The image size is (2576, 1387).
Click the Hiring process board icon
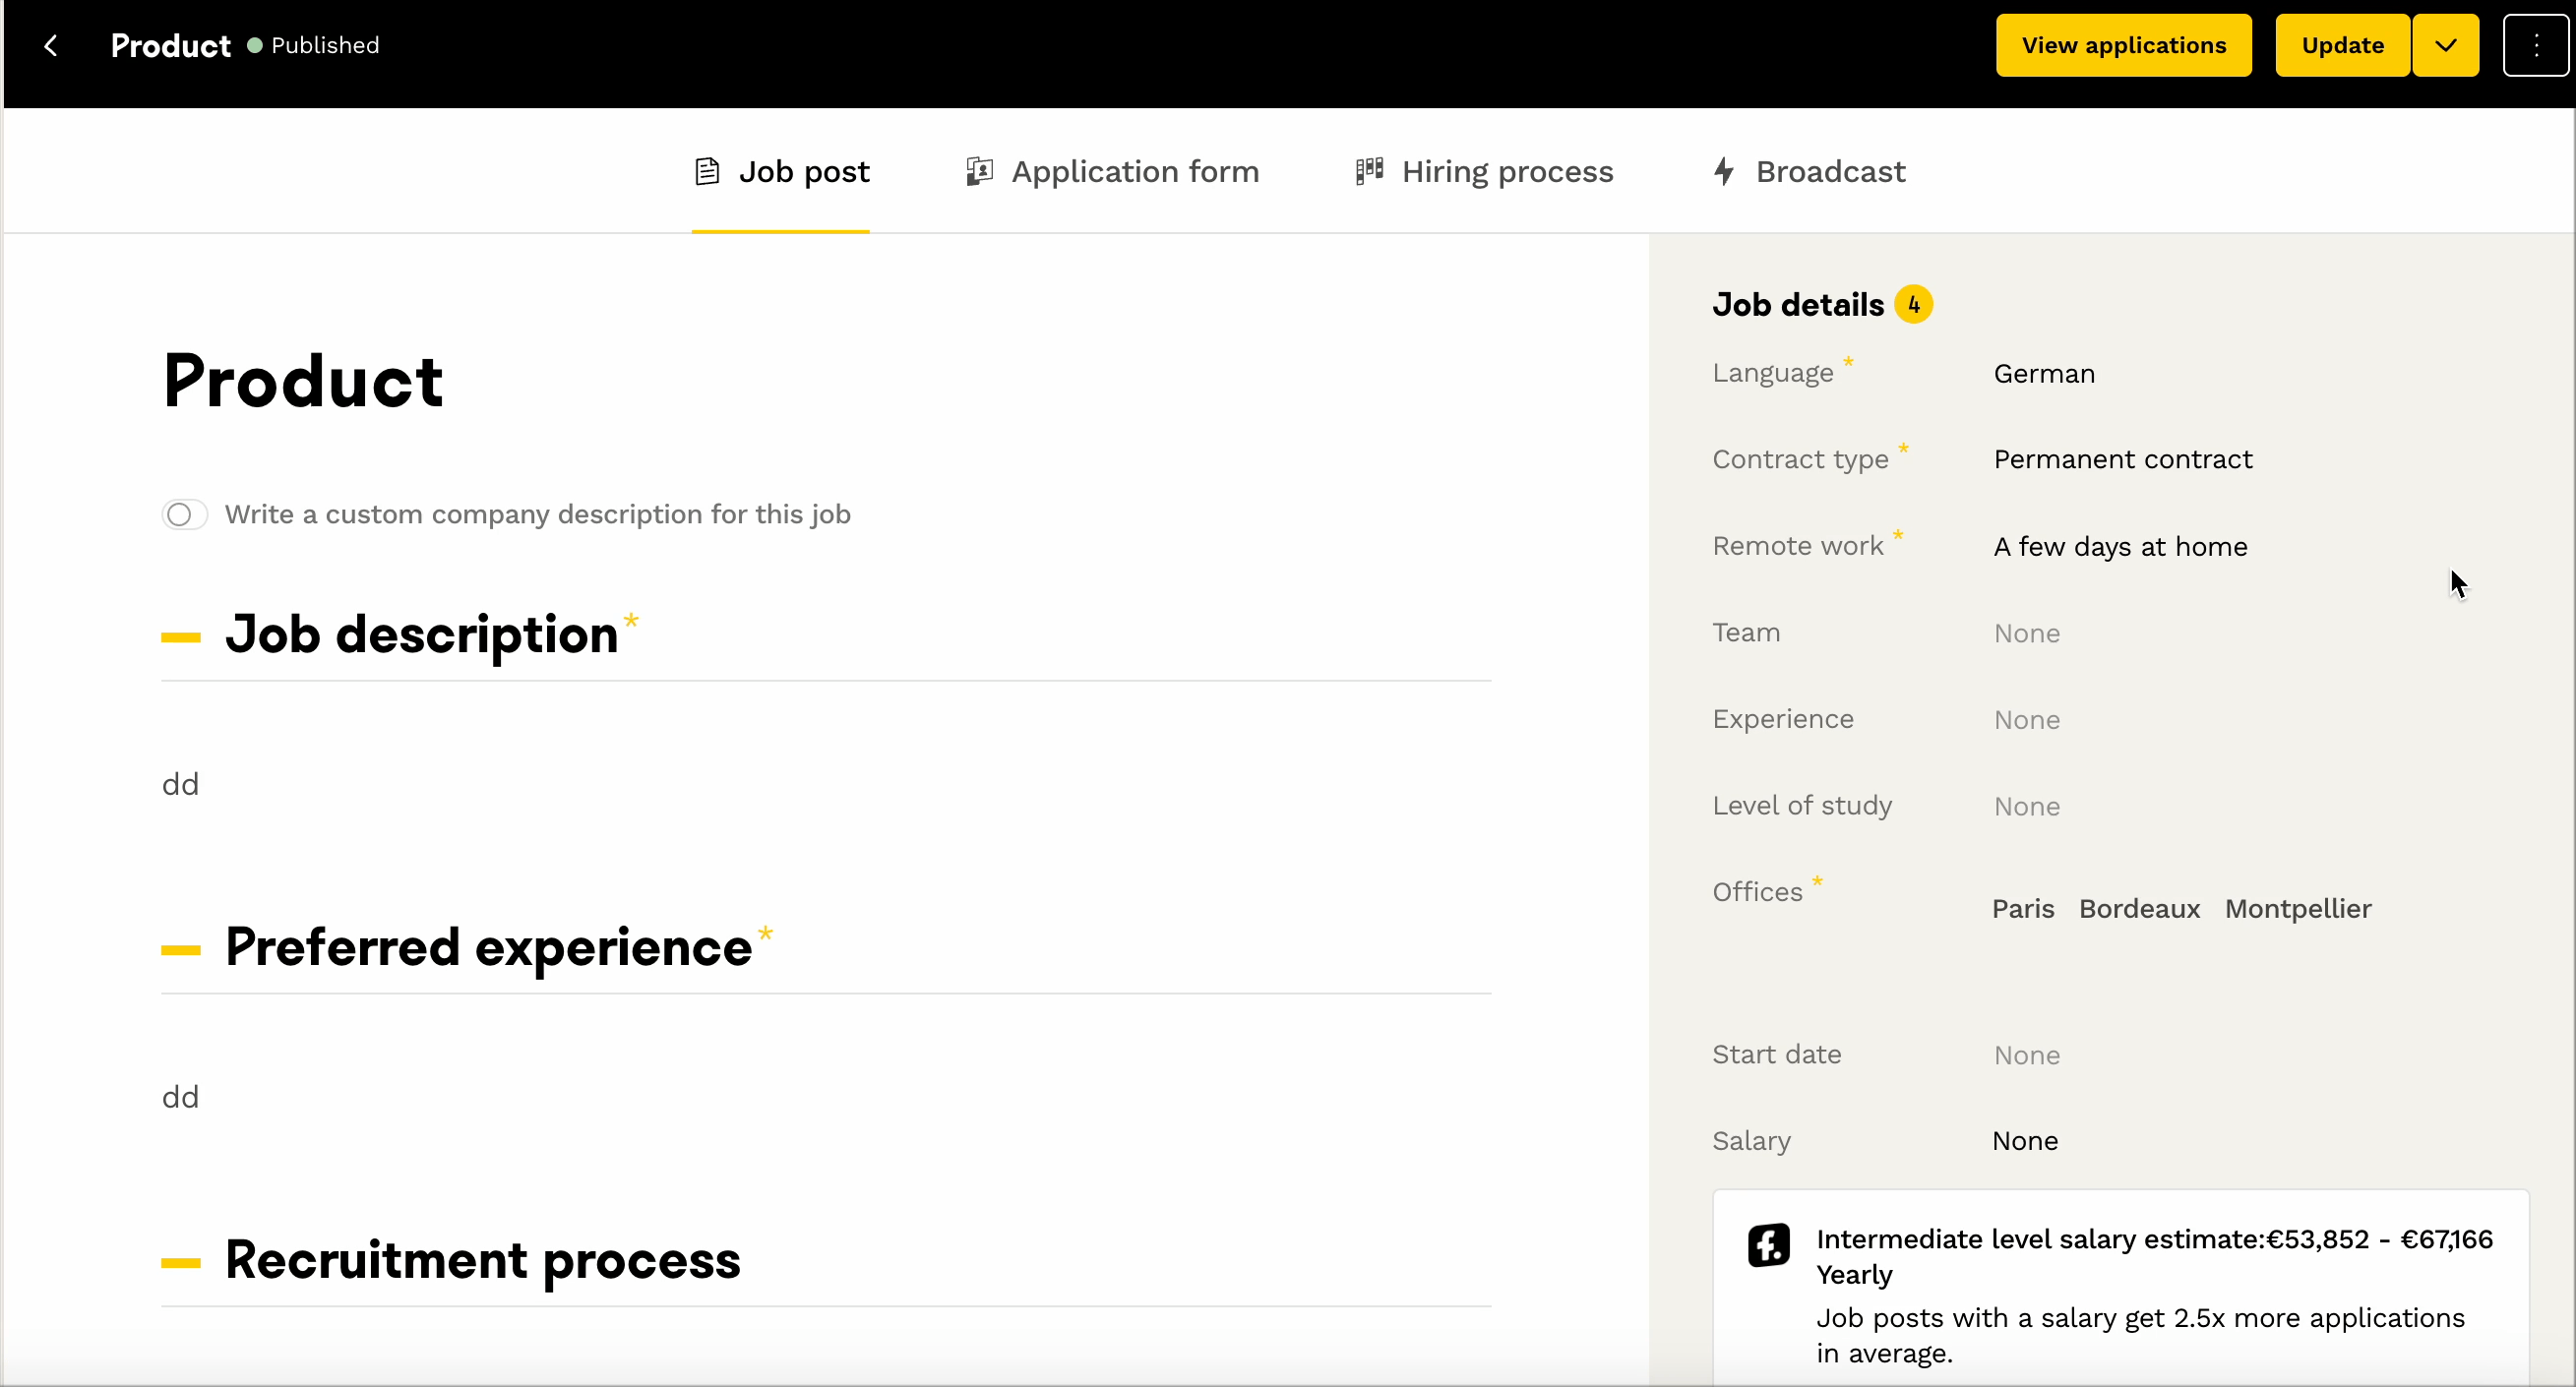point(1369,172)
